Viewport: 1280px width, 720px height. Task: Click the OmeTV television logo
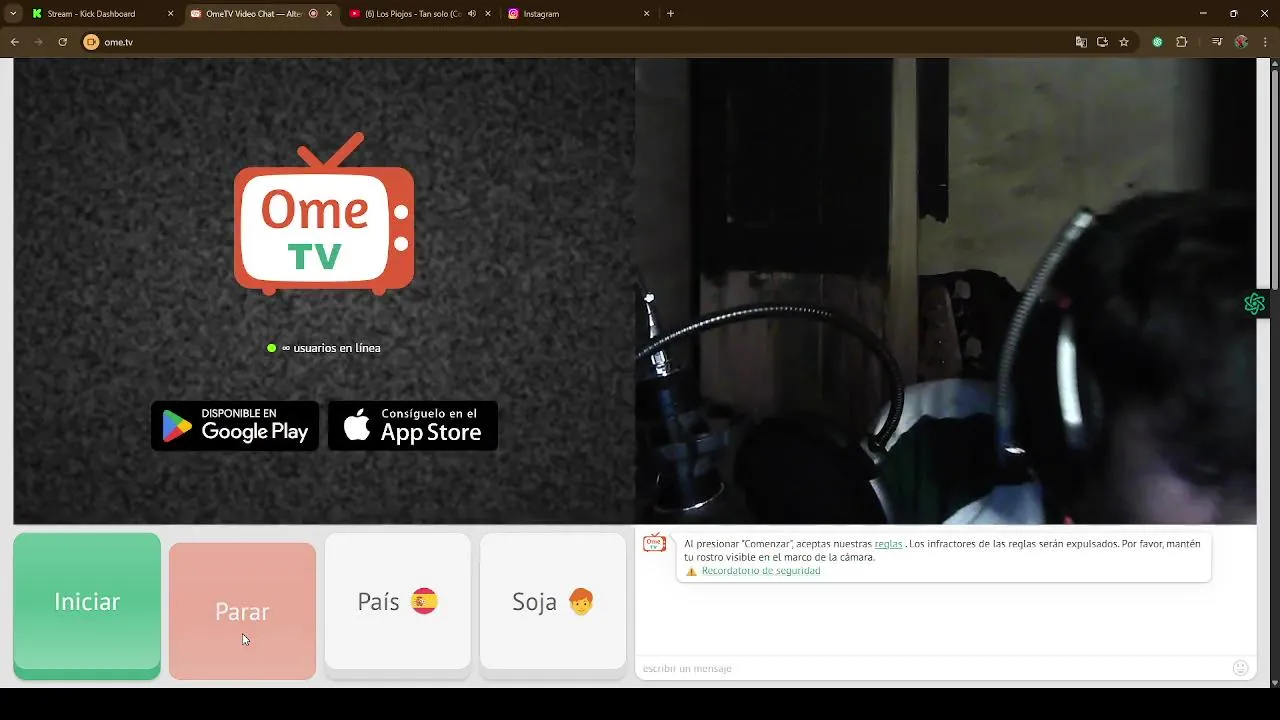[x=324, y=214]
